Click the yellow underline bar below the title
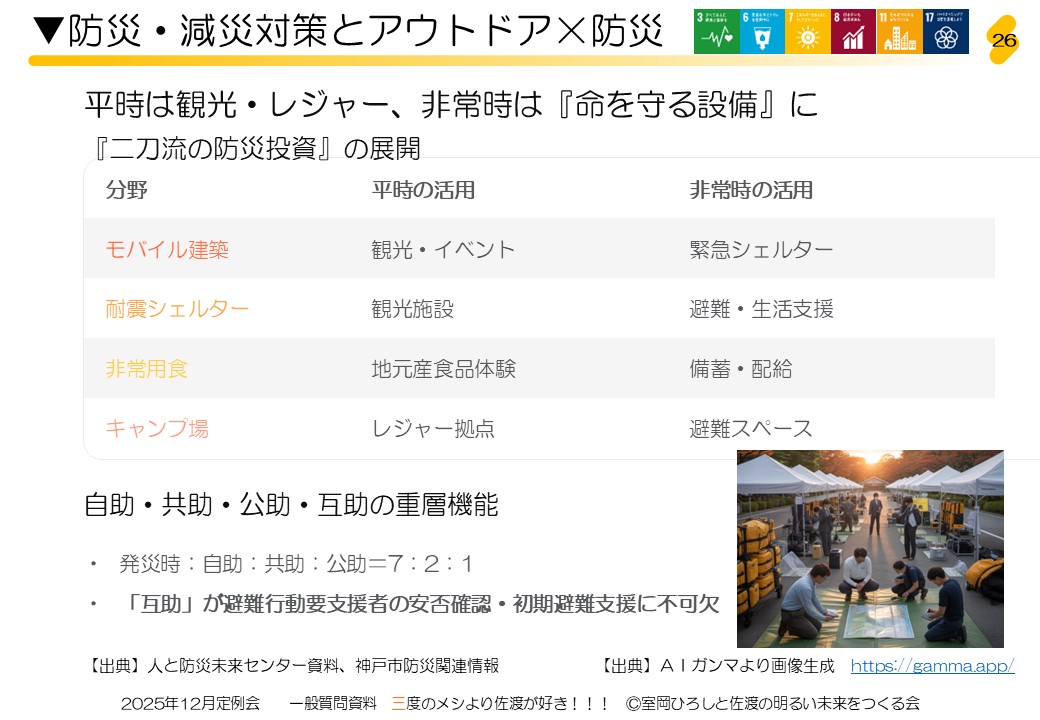 click(350, 61)
